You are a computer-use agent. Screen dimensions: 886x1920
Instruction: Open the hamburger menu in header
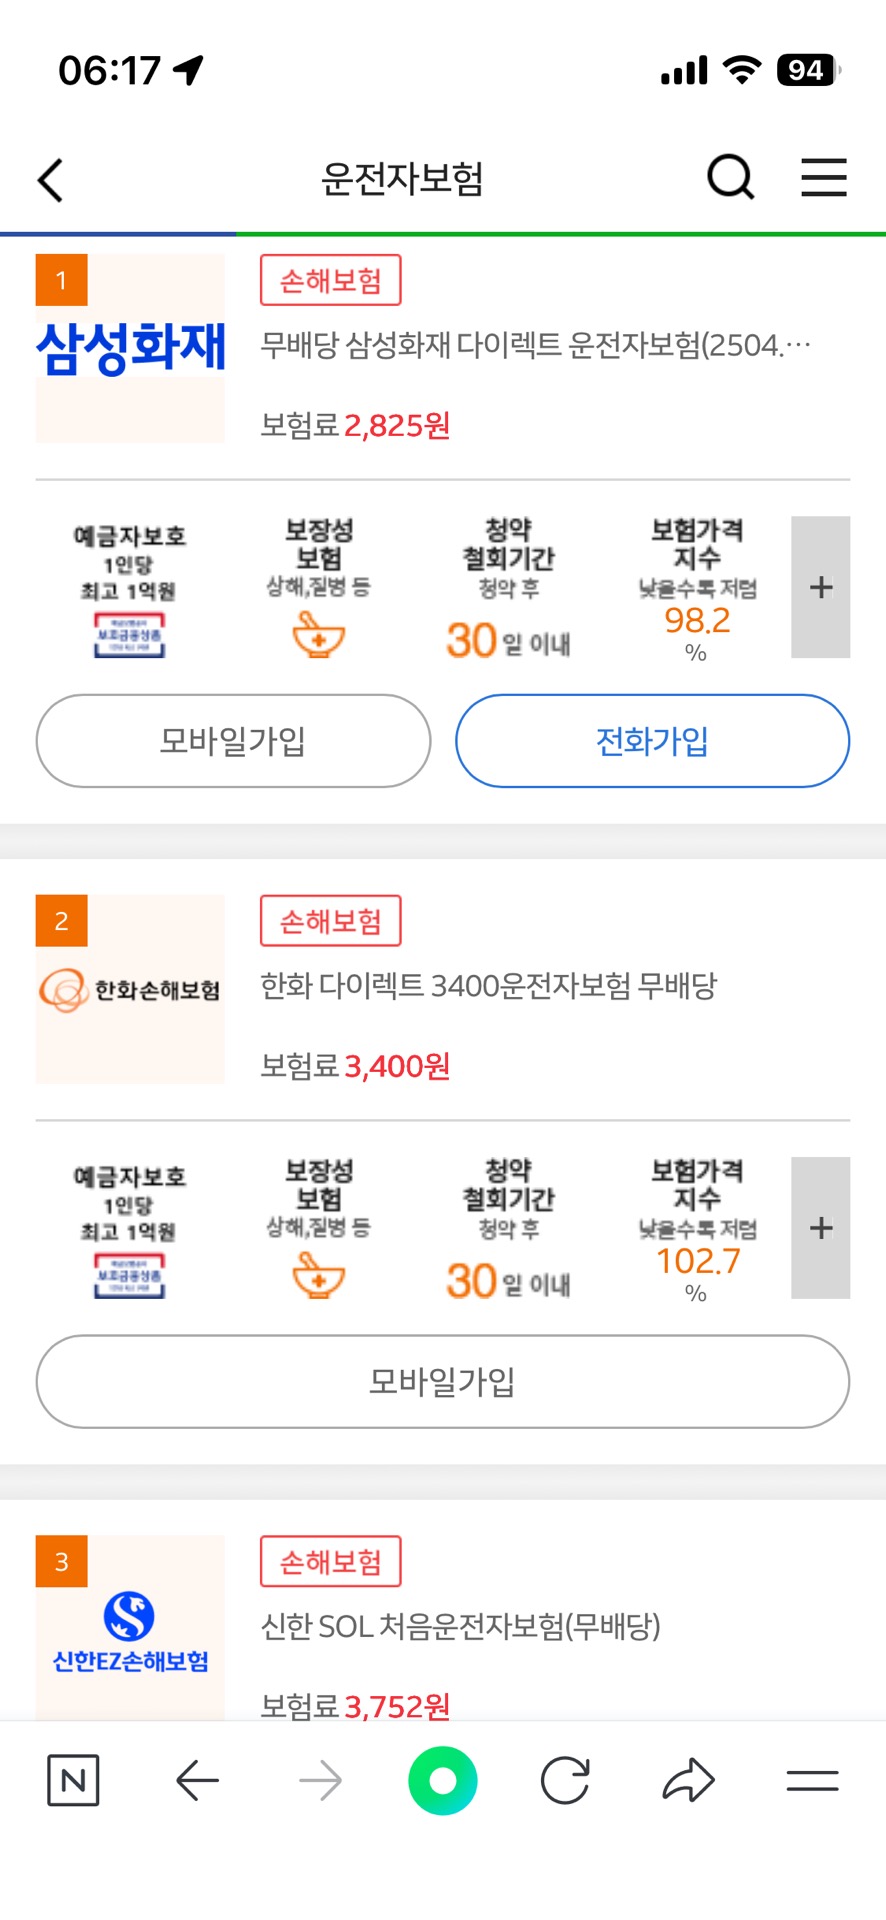[824, 178]
